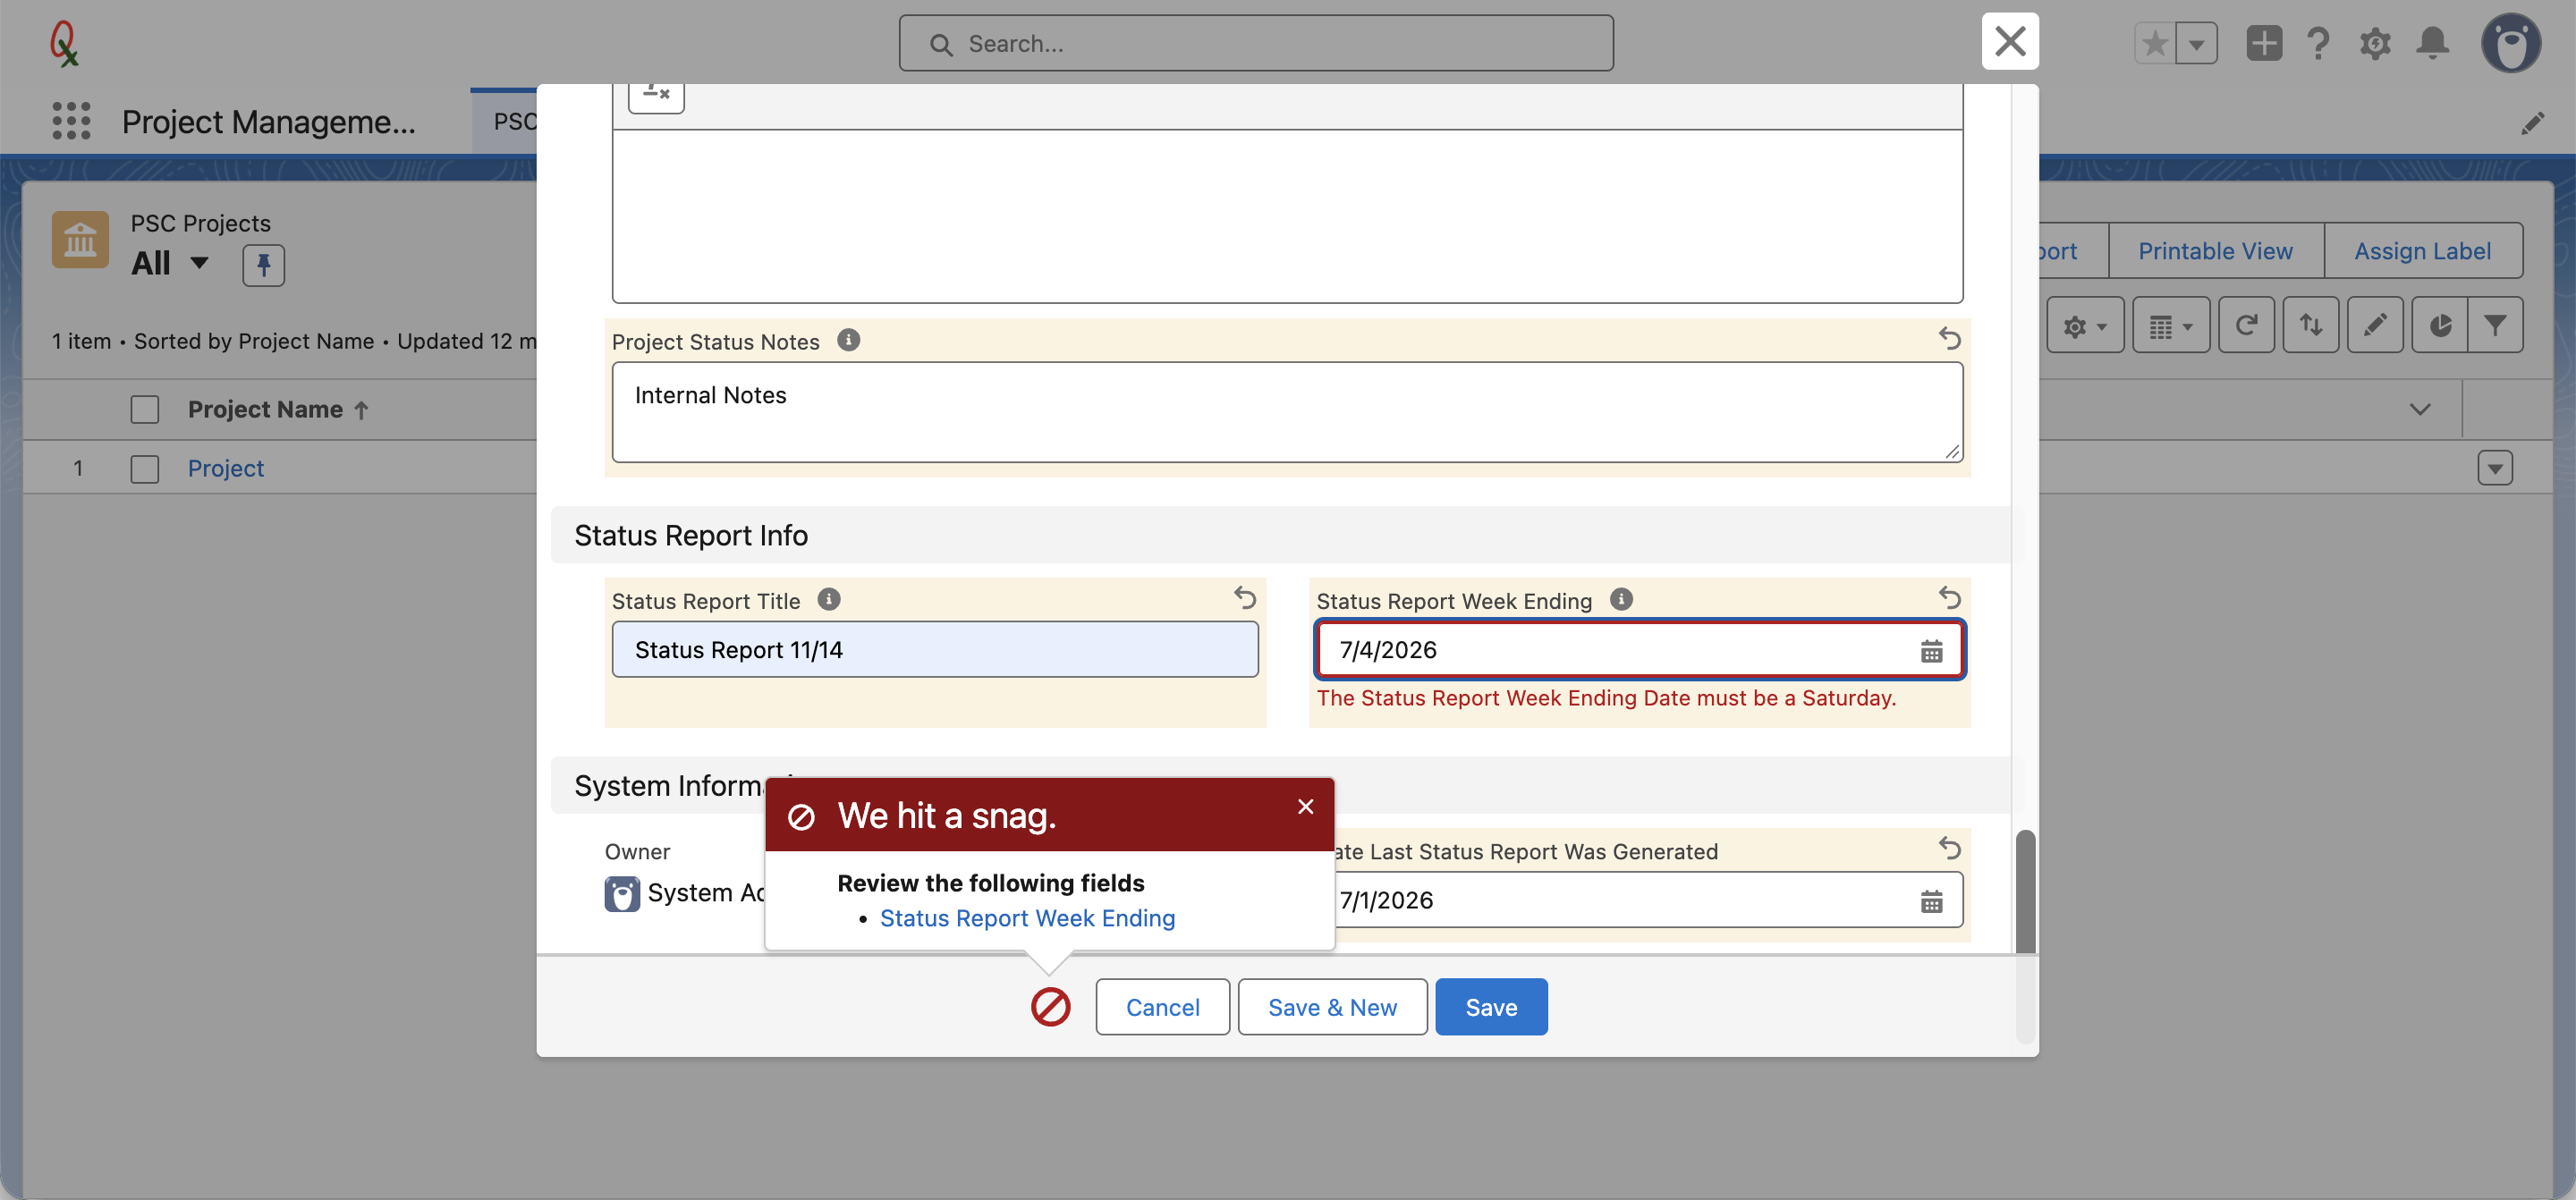
Task: Refresh the PSC Projects list
Action: 2246,325
